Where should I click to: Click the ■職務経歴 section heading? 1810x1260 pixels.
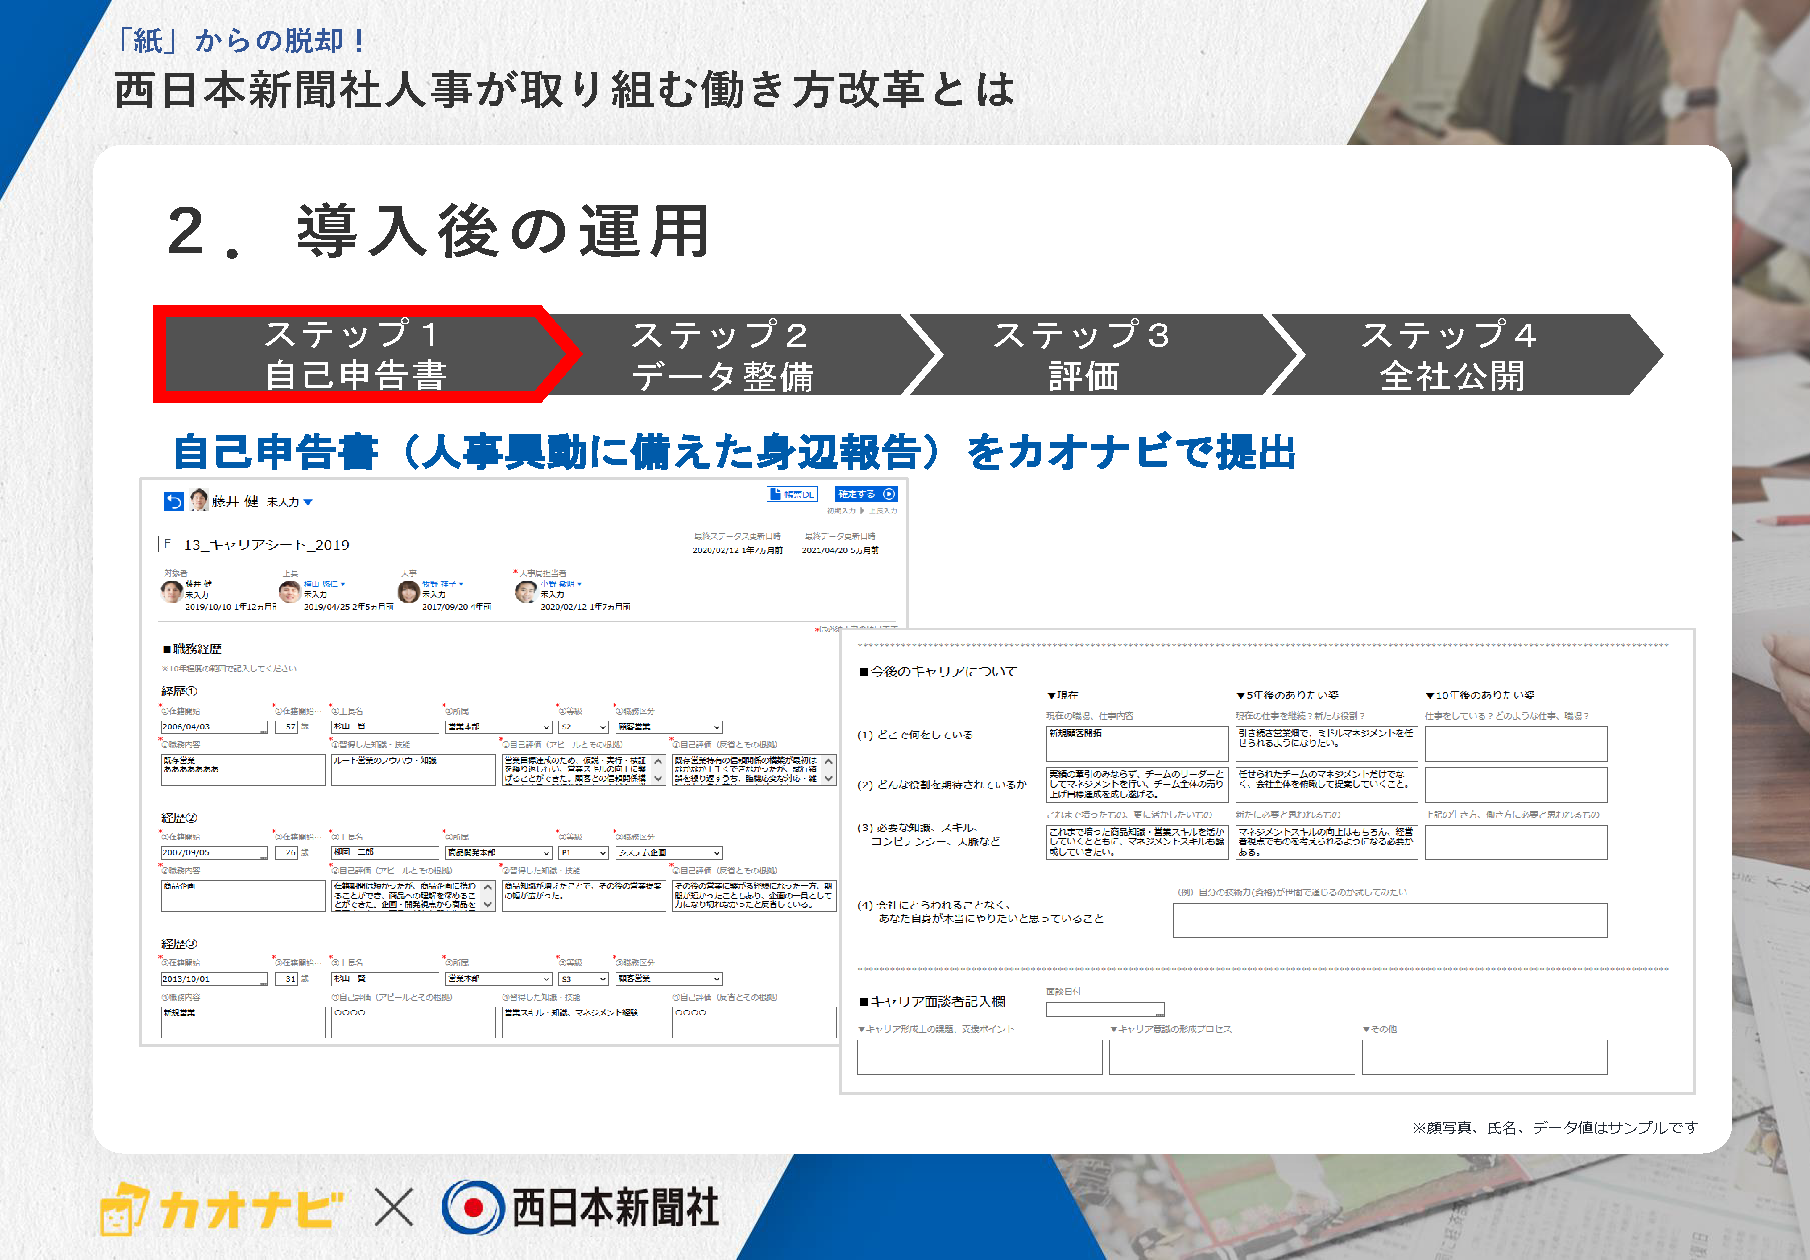tap(192, 649)
